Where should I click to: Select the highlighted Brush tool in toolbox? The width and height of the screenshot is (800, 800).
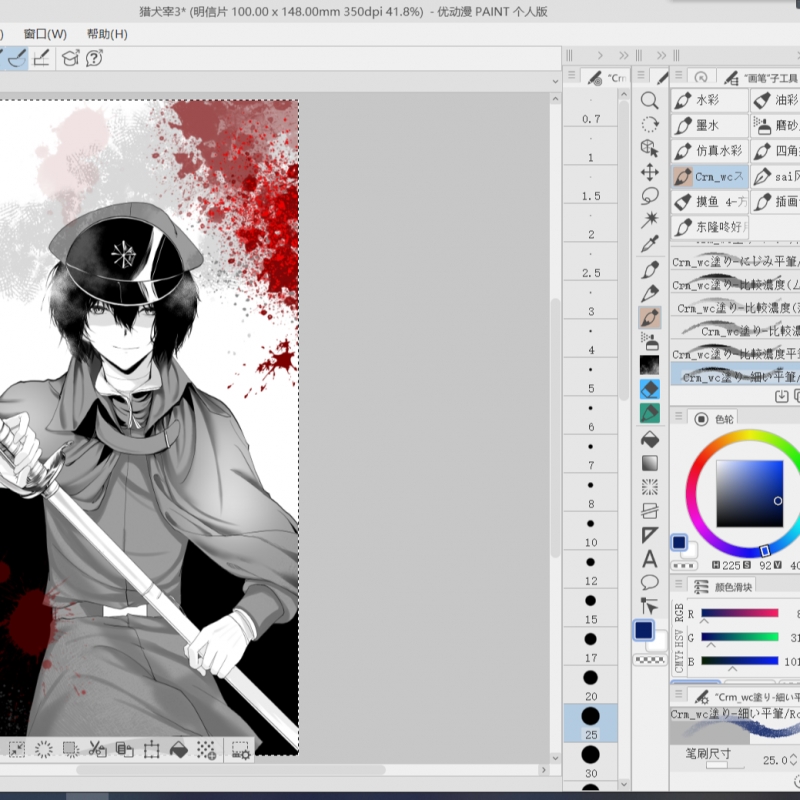click(x=649, y=317)
